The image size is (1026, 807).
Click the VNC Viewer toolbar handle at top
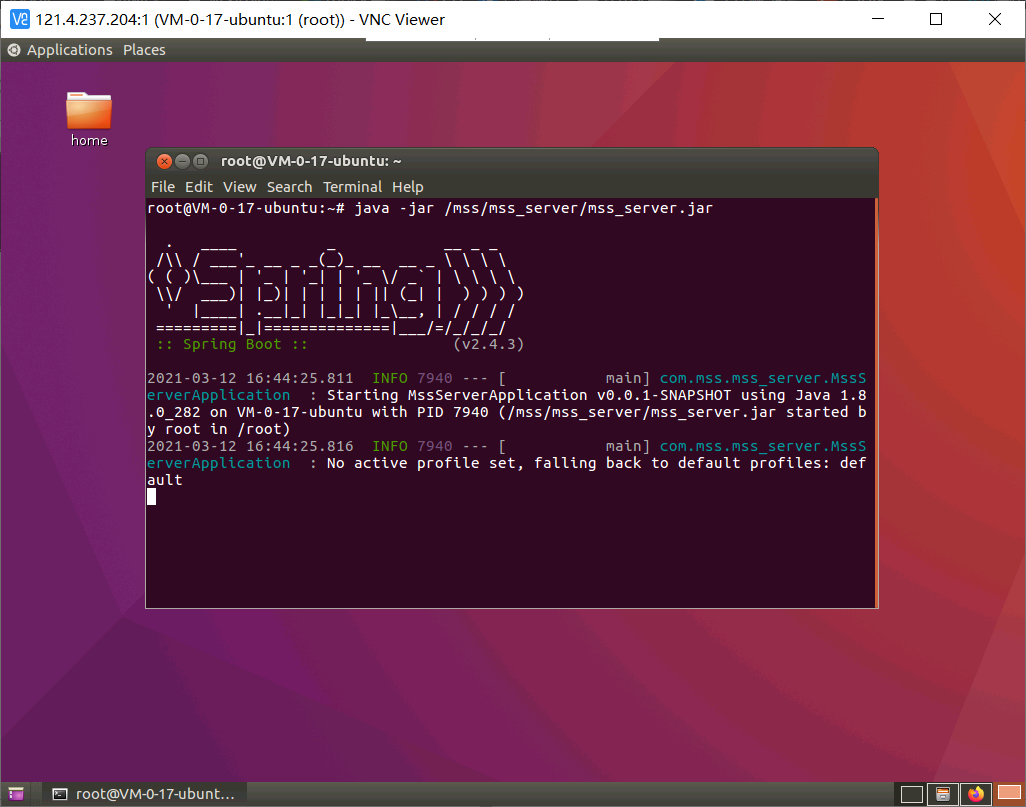tap(512, 40)
